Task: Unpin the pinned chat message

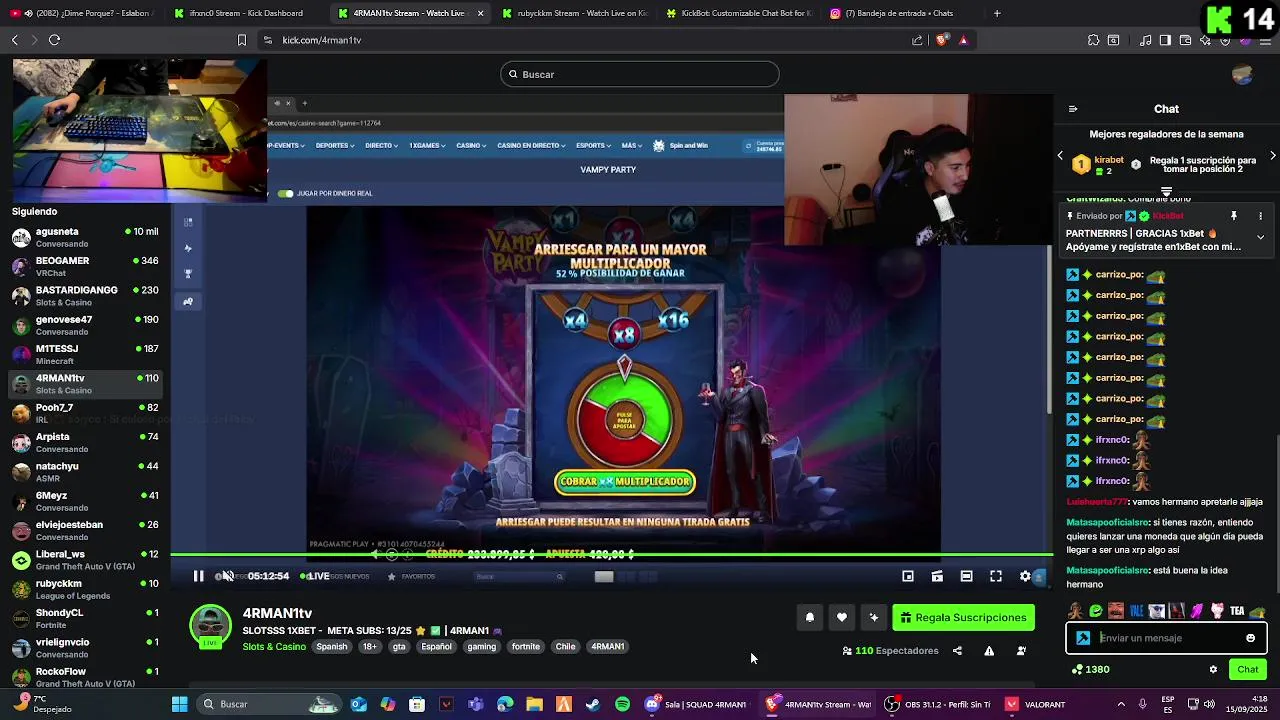Action: (1234, 216)
